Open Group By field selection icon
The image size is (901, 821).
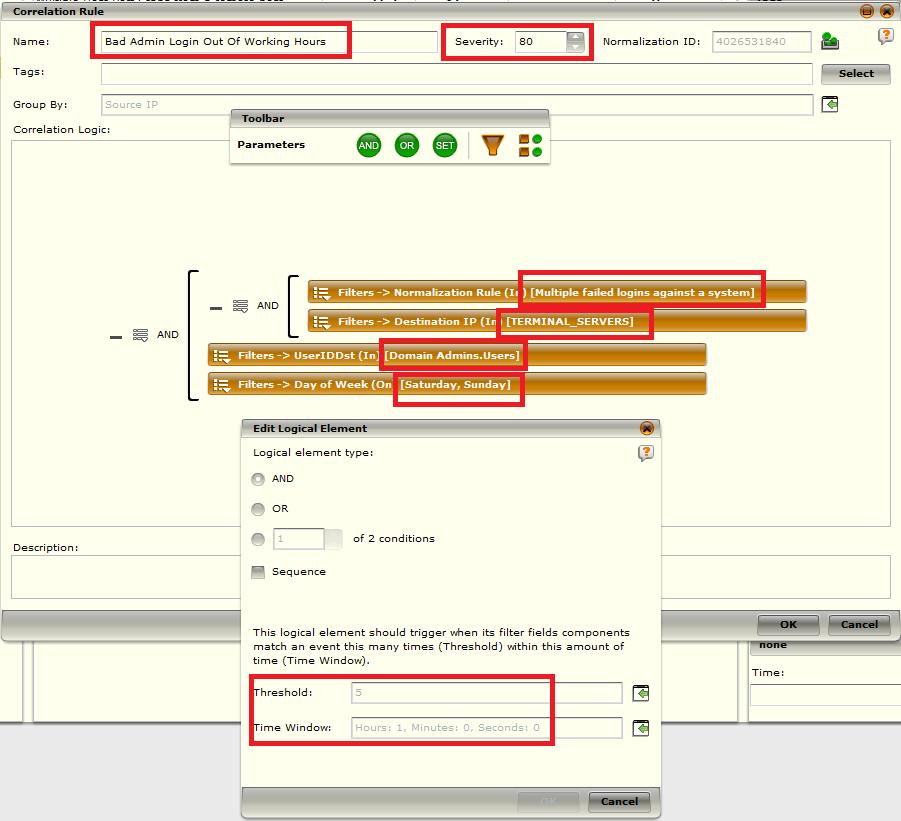coord(830,105)
